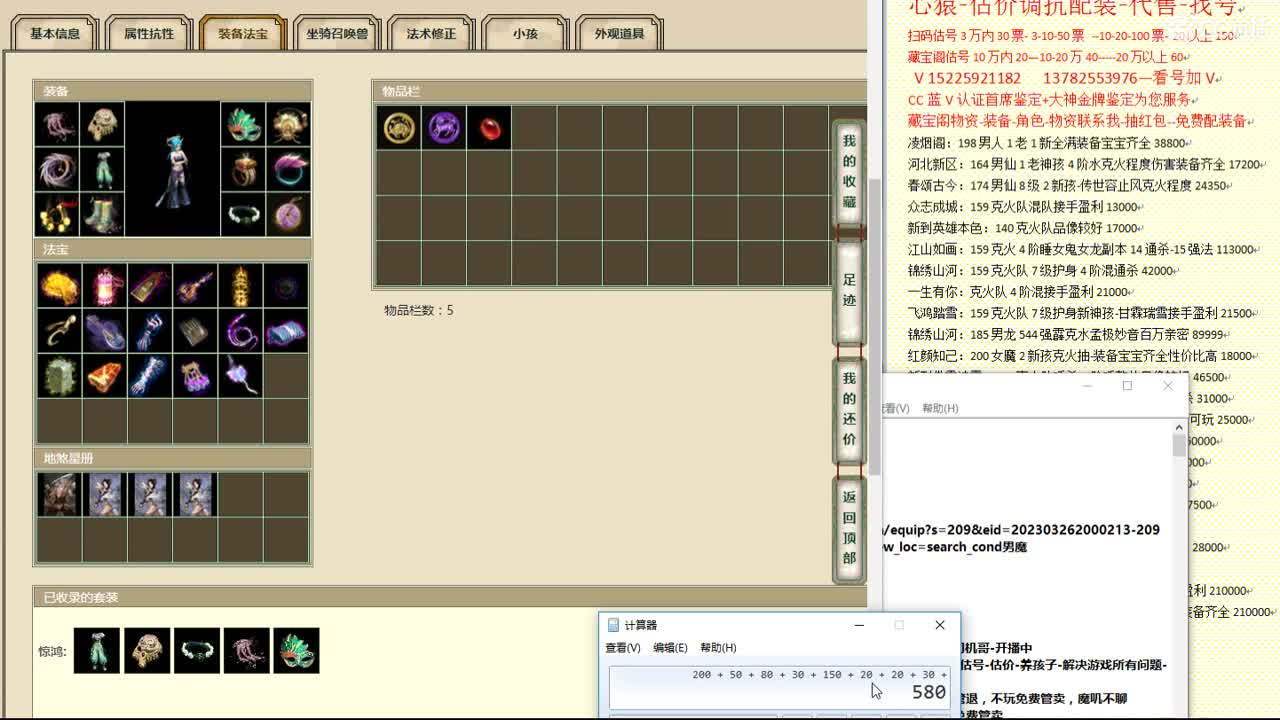Switch to the 基本信息 tab

pyautogui.click(x=55, y=33)
